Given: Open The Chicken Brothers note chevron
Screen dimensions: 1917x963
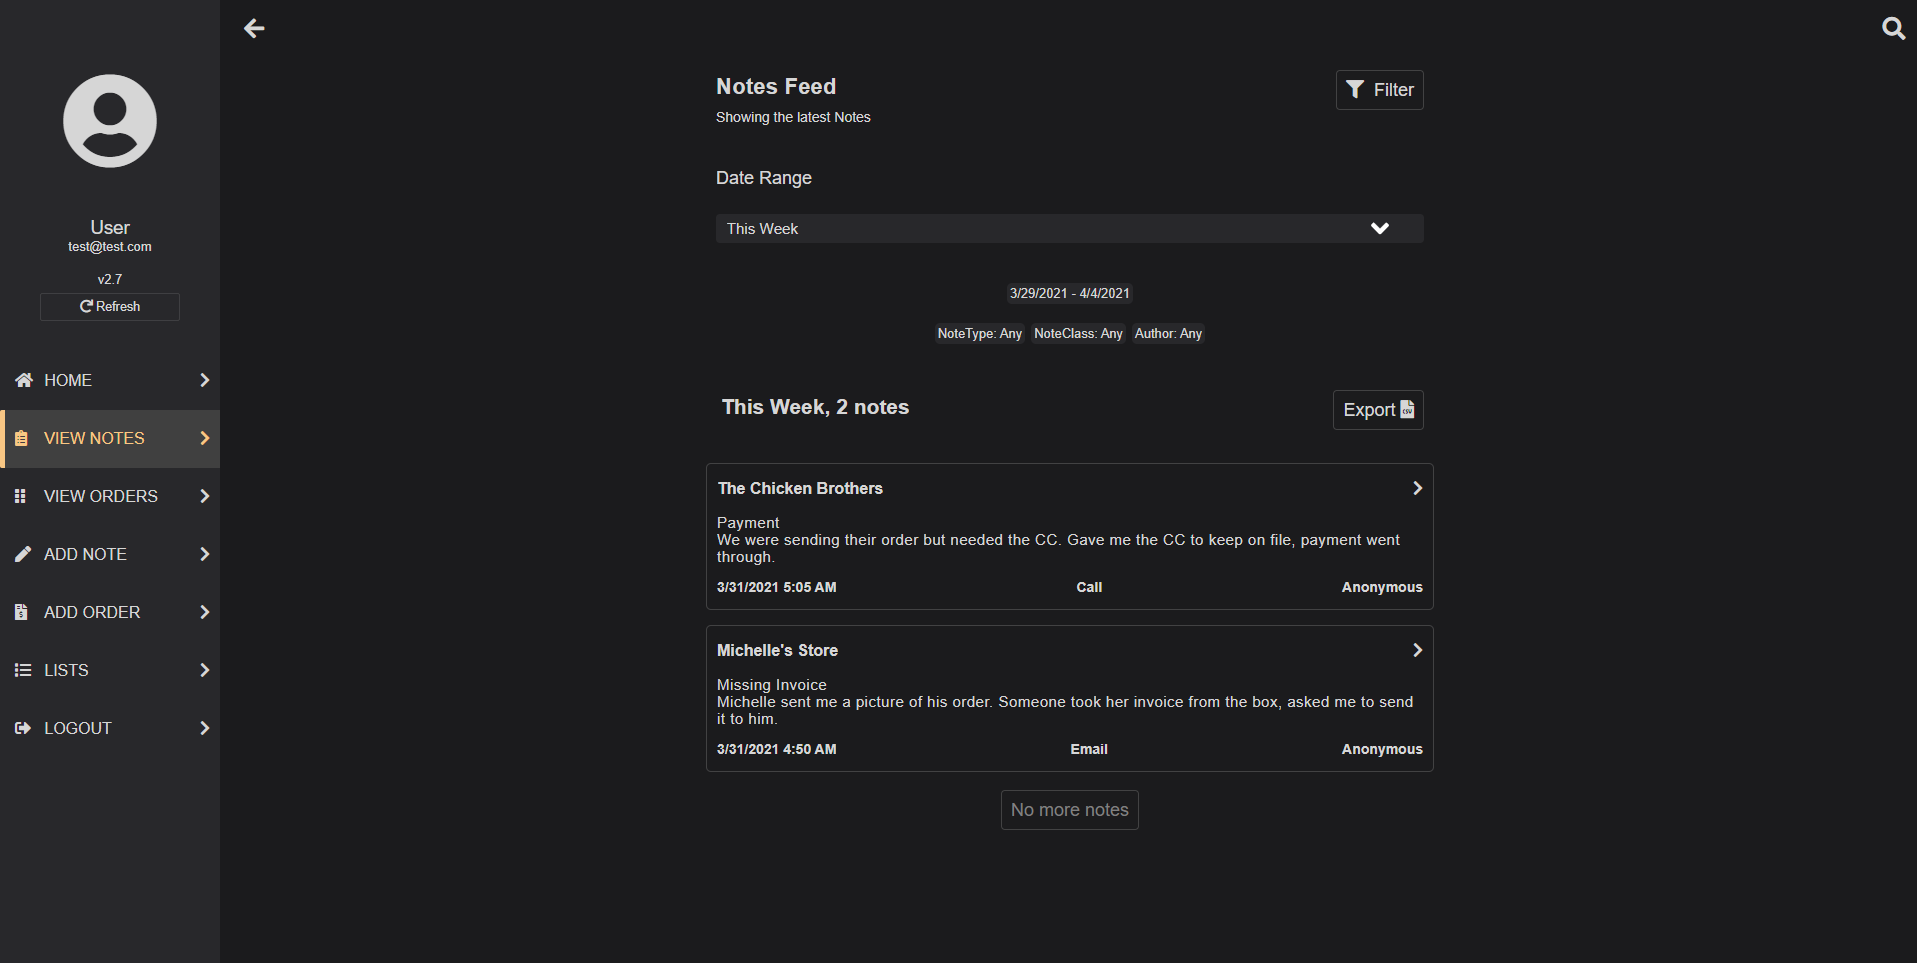Looking at the screenshot, I should [1416, 488].
